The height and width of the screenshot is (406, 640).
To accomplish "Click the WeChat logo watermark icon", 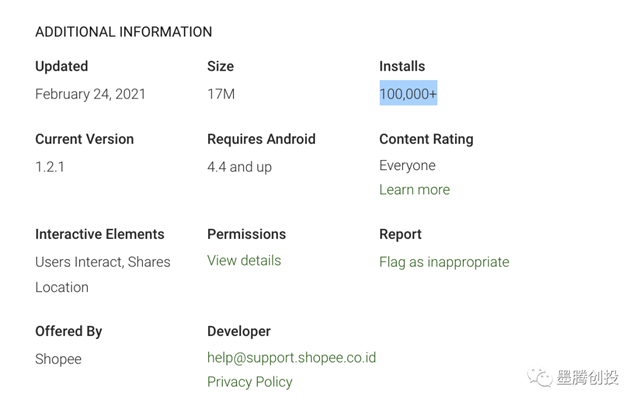I will pyautogui.click(x=541, y=377).
